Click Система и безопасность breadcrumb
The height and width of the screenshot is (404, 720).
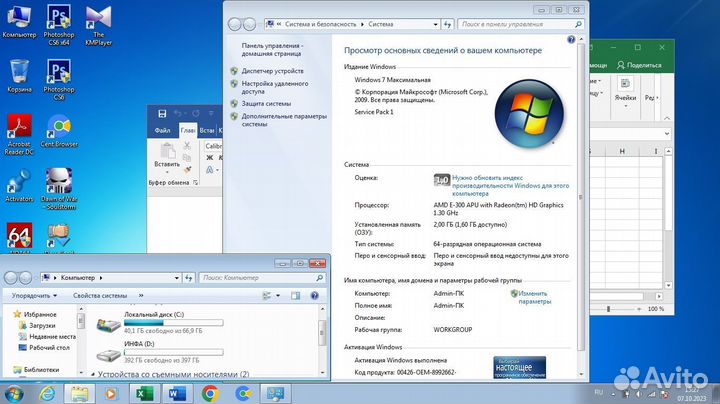click(x=321, y=24)
